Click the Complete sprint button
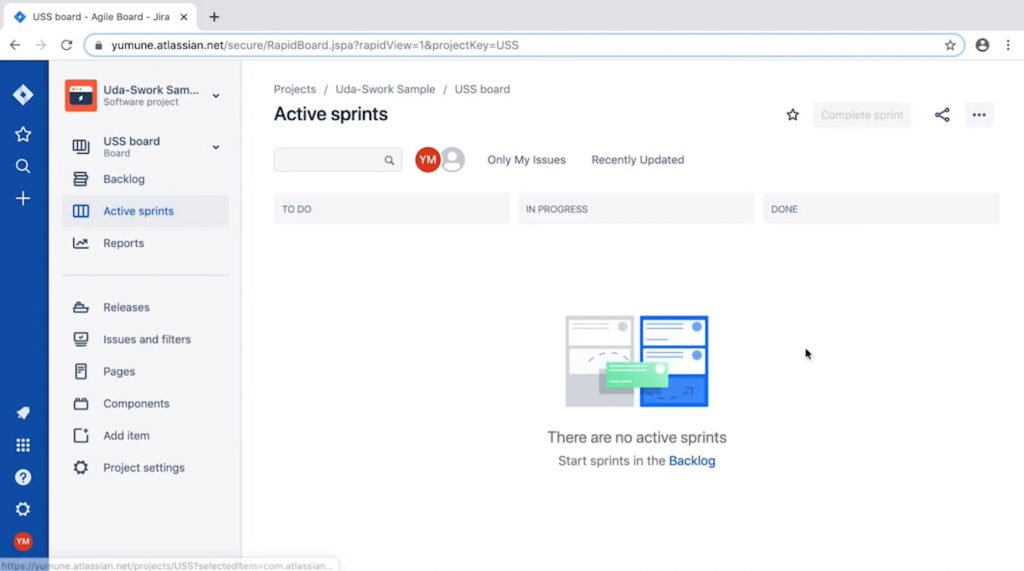Viewport: 1024px width, 571px height. pyautogui.click(x=862, y=115)
